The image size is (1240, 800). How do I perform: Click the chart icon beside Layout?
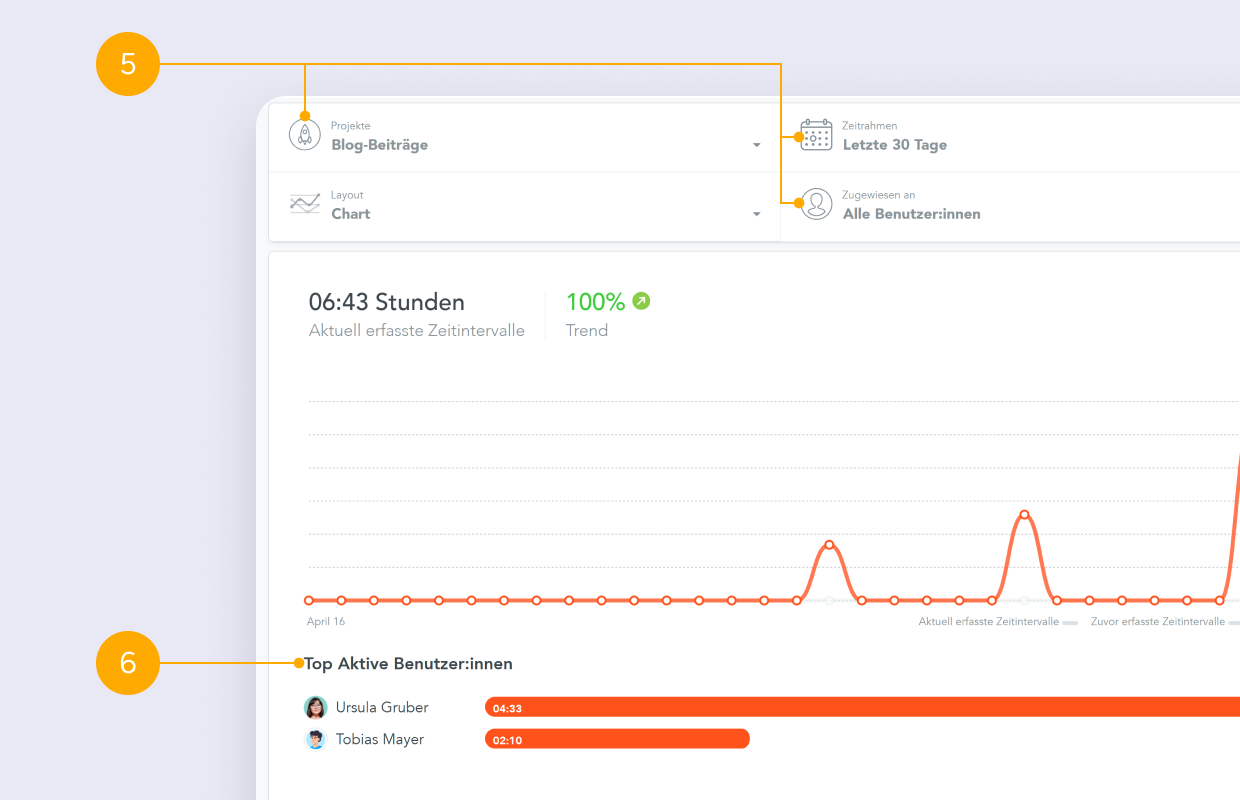click(305, 204)
